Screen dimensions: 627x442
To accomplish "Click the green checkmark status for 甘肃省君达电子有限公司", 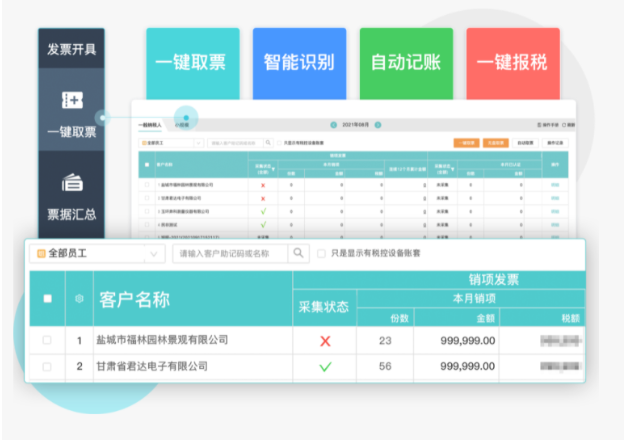I will click(x=324, y=367).
